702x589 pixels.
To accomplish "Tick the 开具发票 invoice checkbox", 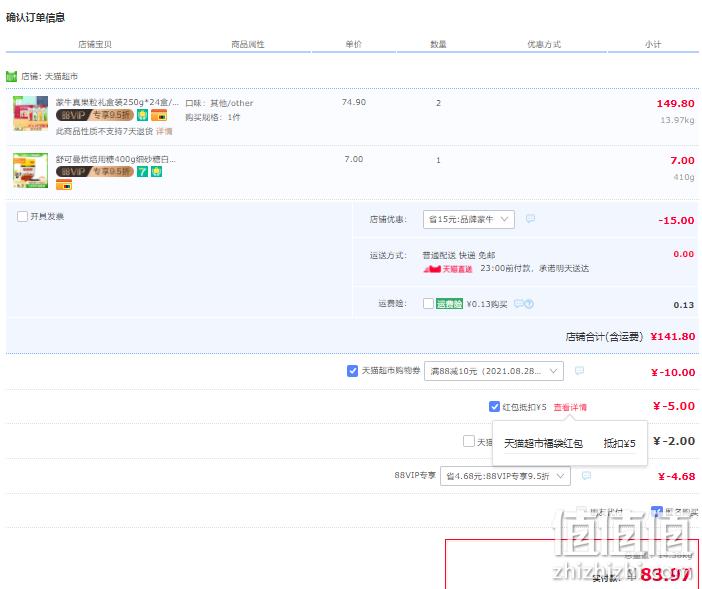I will click(x=22, y=217).
